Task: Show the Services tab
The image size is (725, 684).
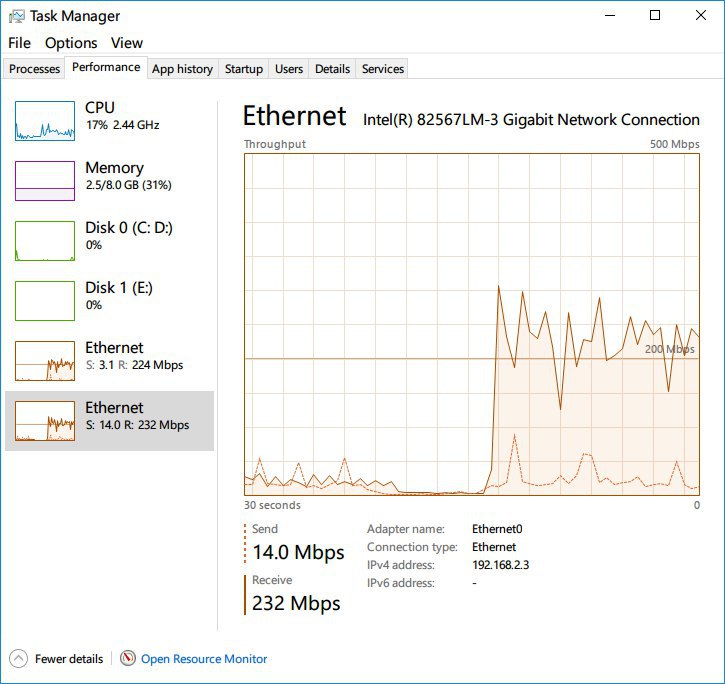Action: coord(383,69)
